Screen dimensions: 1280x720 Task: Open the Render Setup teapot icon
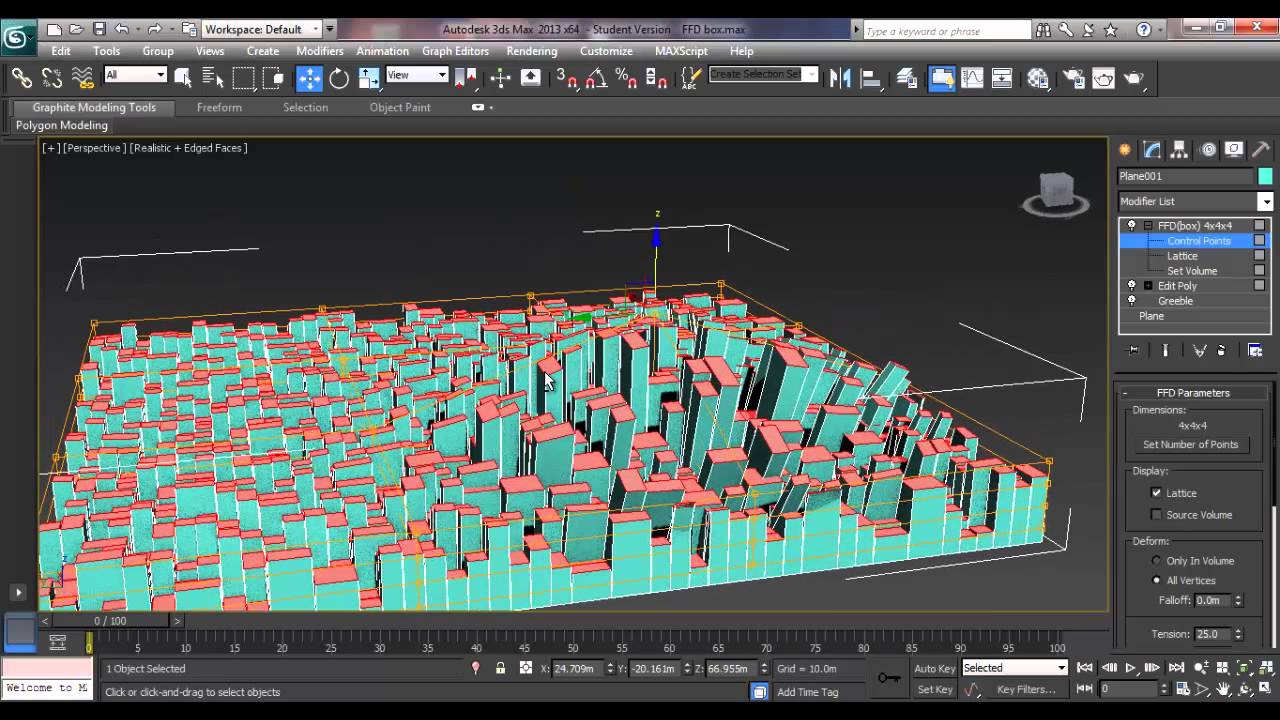(1073, 78)
